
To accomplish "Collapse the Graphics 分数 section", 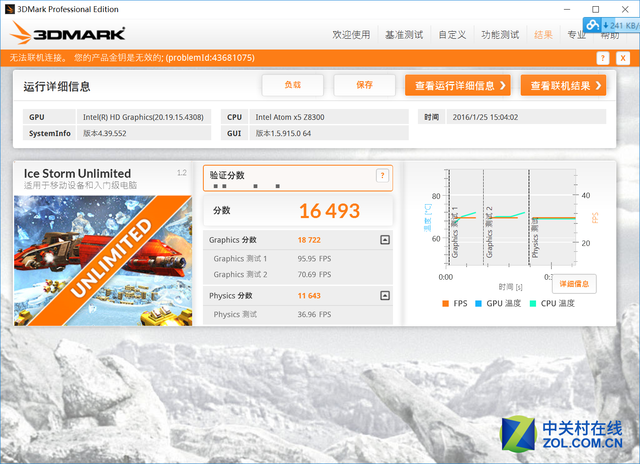I will [384, 240].
